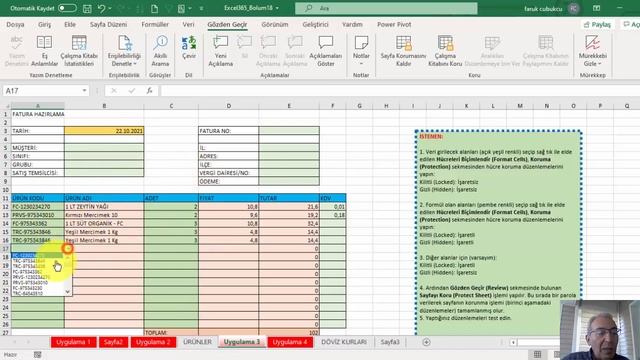Open the undo history dropdown arrow

[110, 8]
